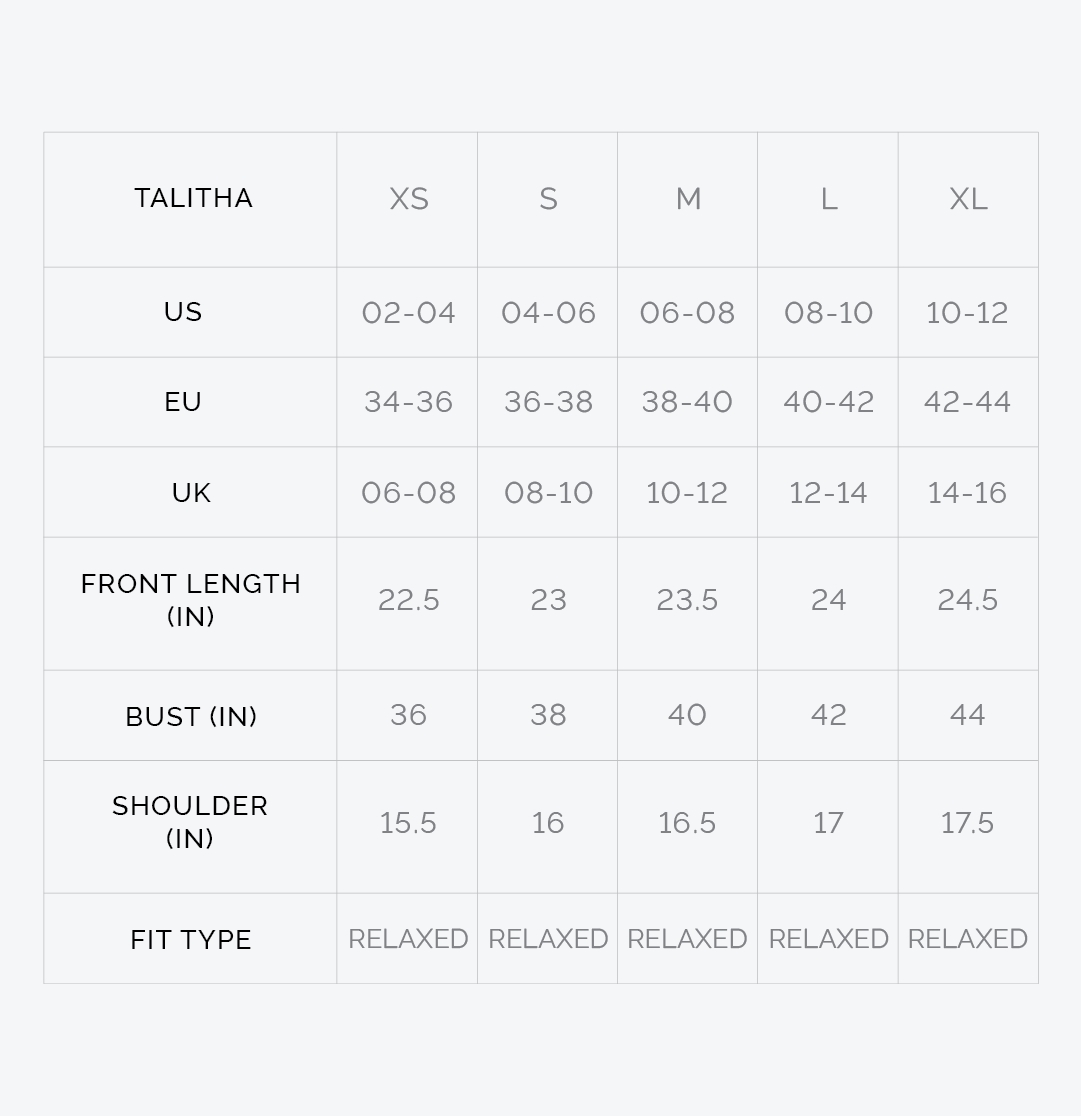This screenshot has width=1081, height=1116.
Task: Click the US row label
Action: click(183, 312)
